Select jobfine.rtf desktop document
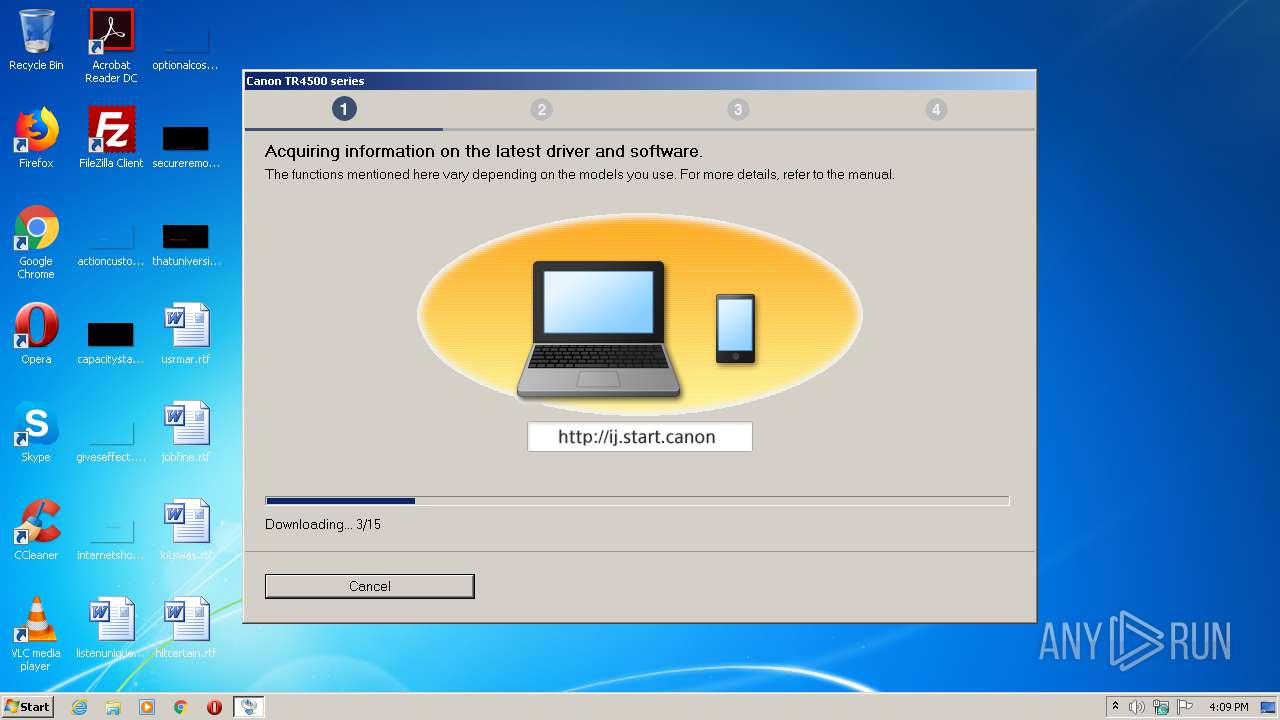 point(185,432)
